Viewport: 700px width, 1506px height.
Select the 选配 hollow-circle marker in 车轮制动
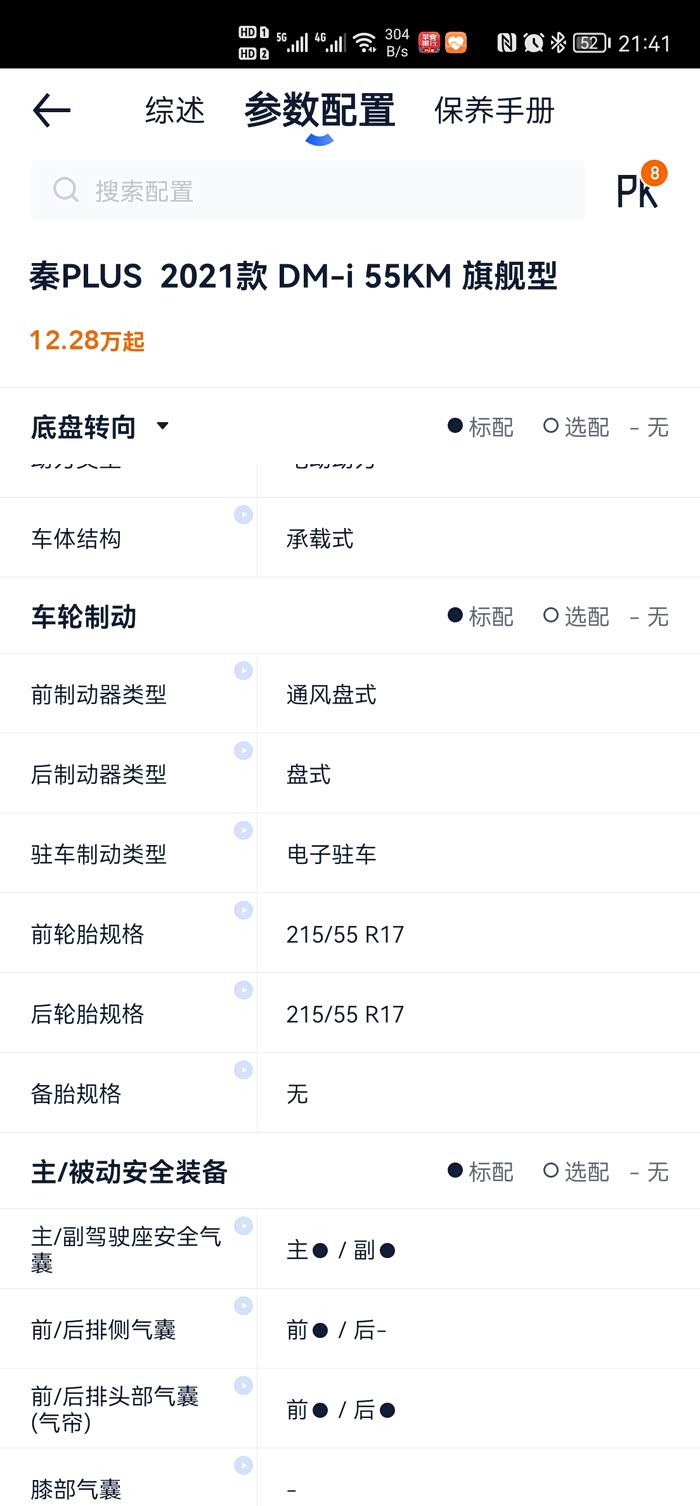[551, 617]
